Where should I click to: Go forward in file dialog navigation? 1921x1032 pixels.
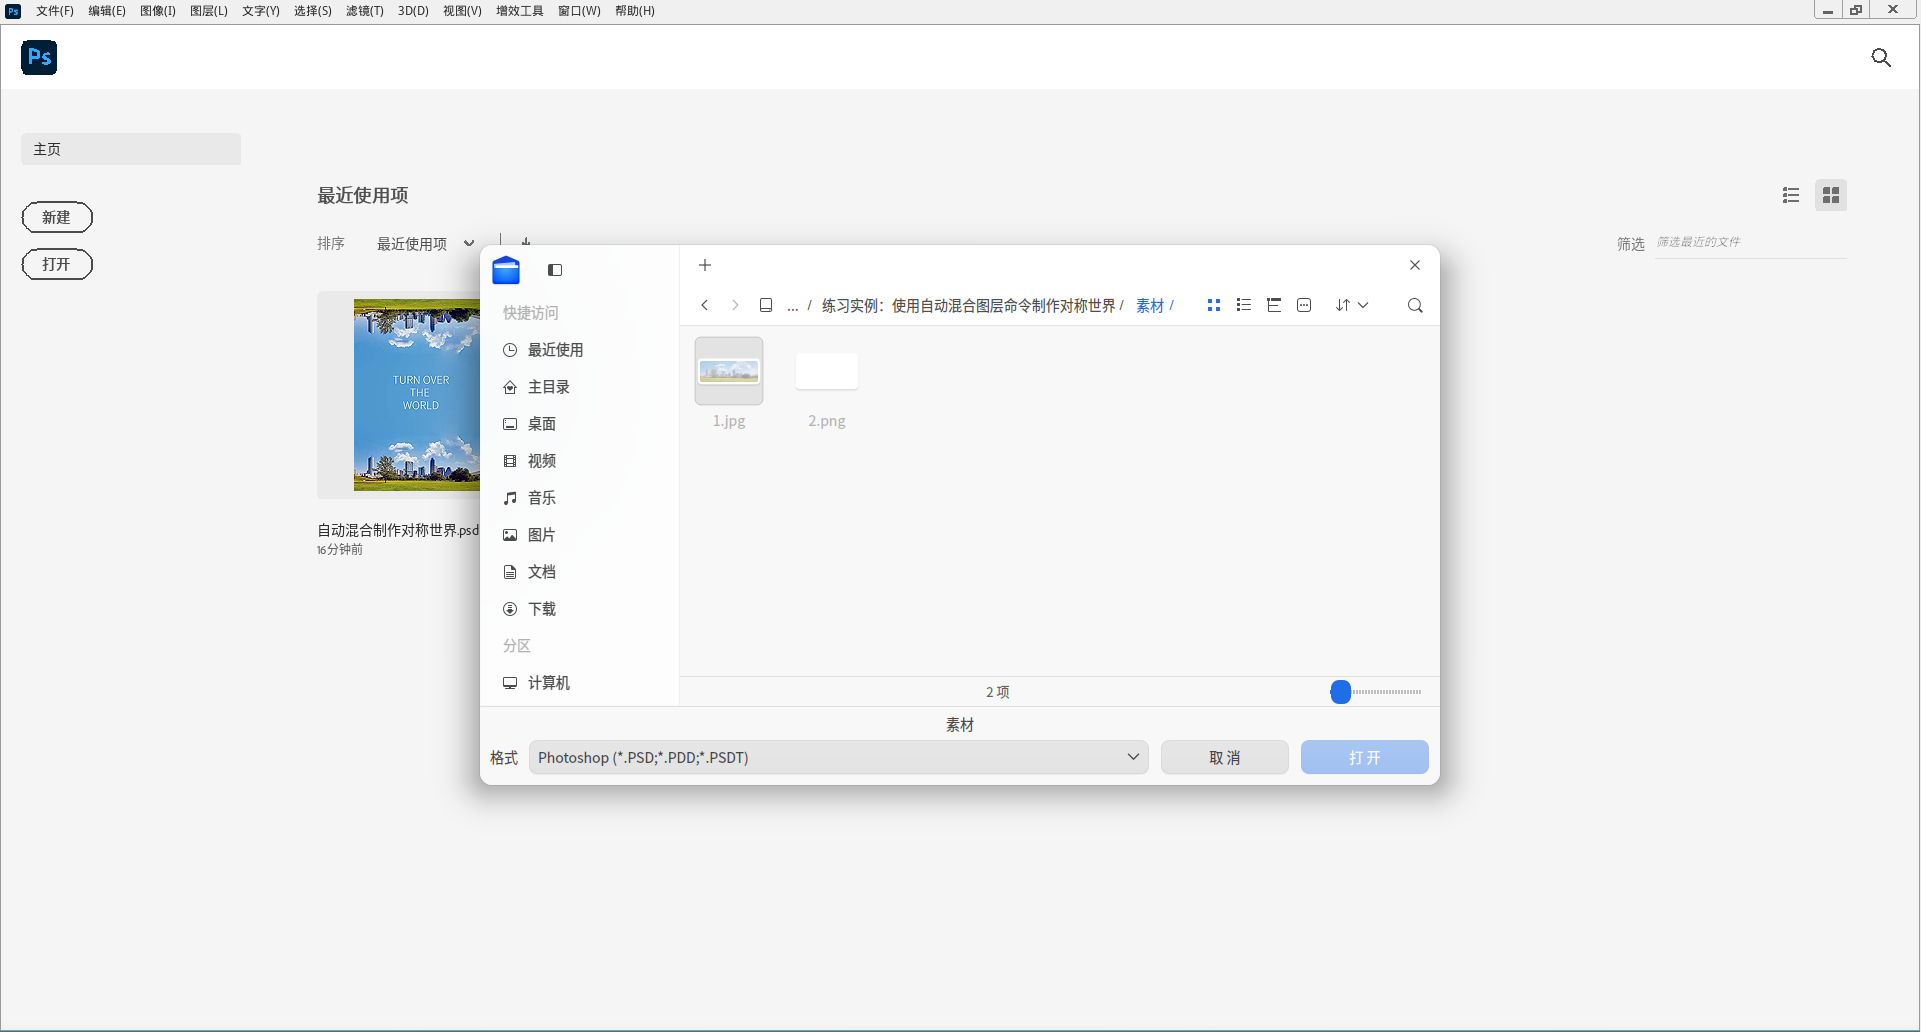coord(735,305)
